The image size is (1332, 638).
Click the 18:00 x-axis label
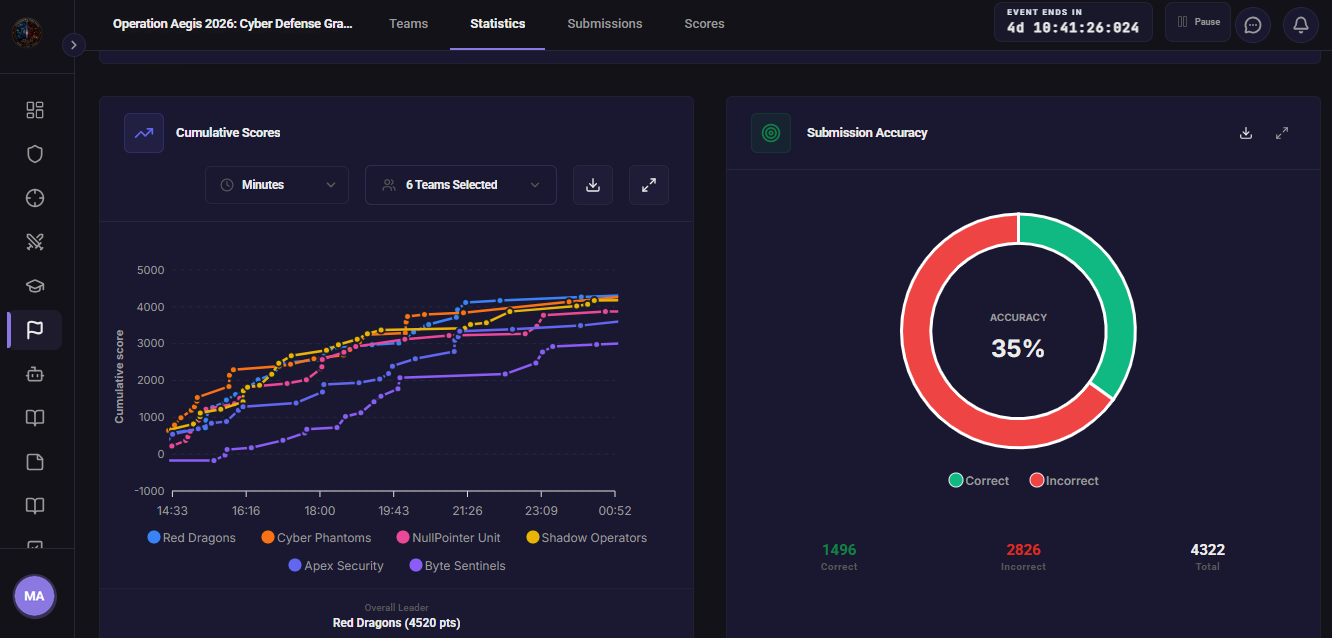tap(320, 510)
